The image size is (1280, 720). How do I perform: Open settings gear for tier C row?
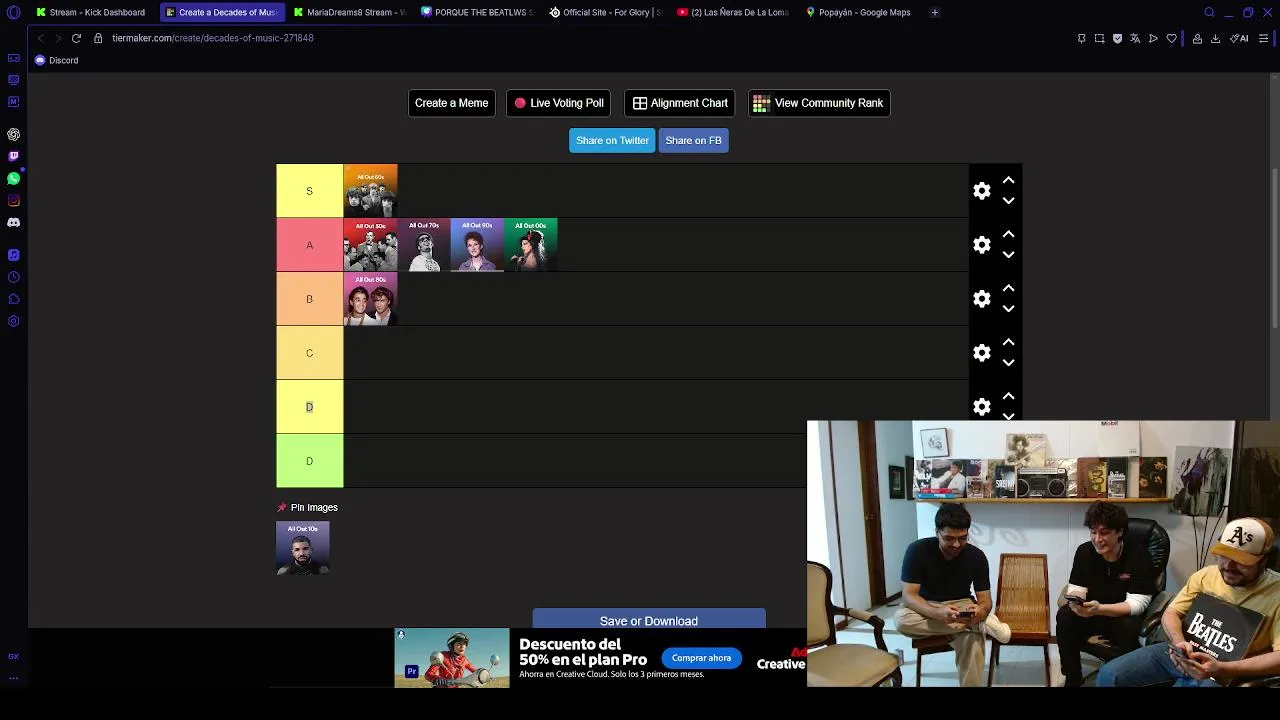click(982, 353)
